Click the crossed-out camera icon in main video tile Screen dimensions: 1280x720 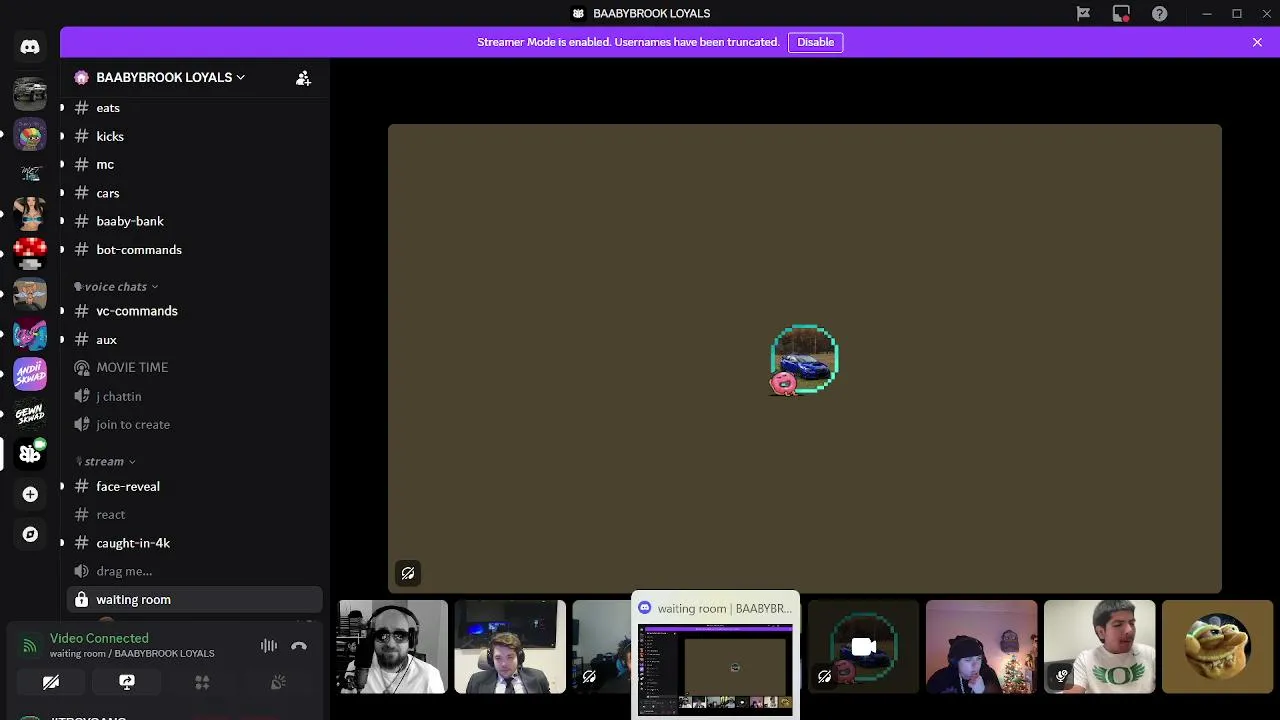pos(408,573)
